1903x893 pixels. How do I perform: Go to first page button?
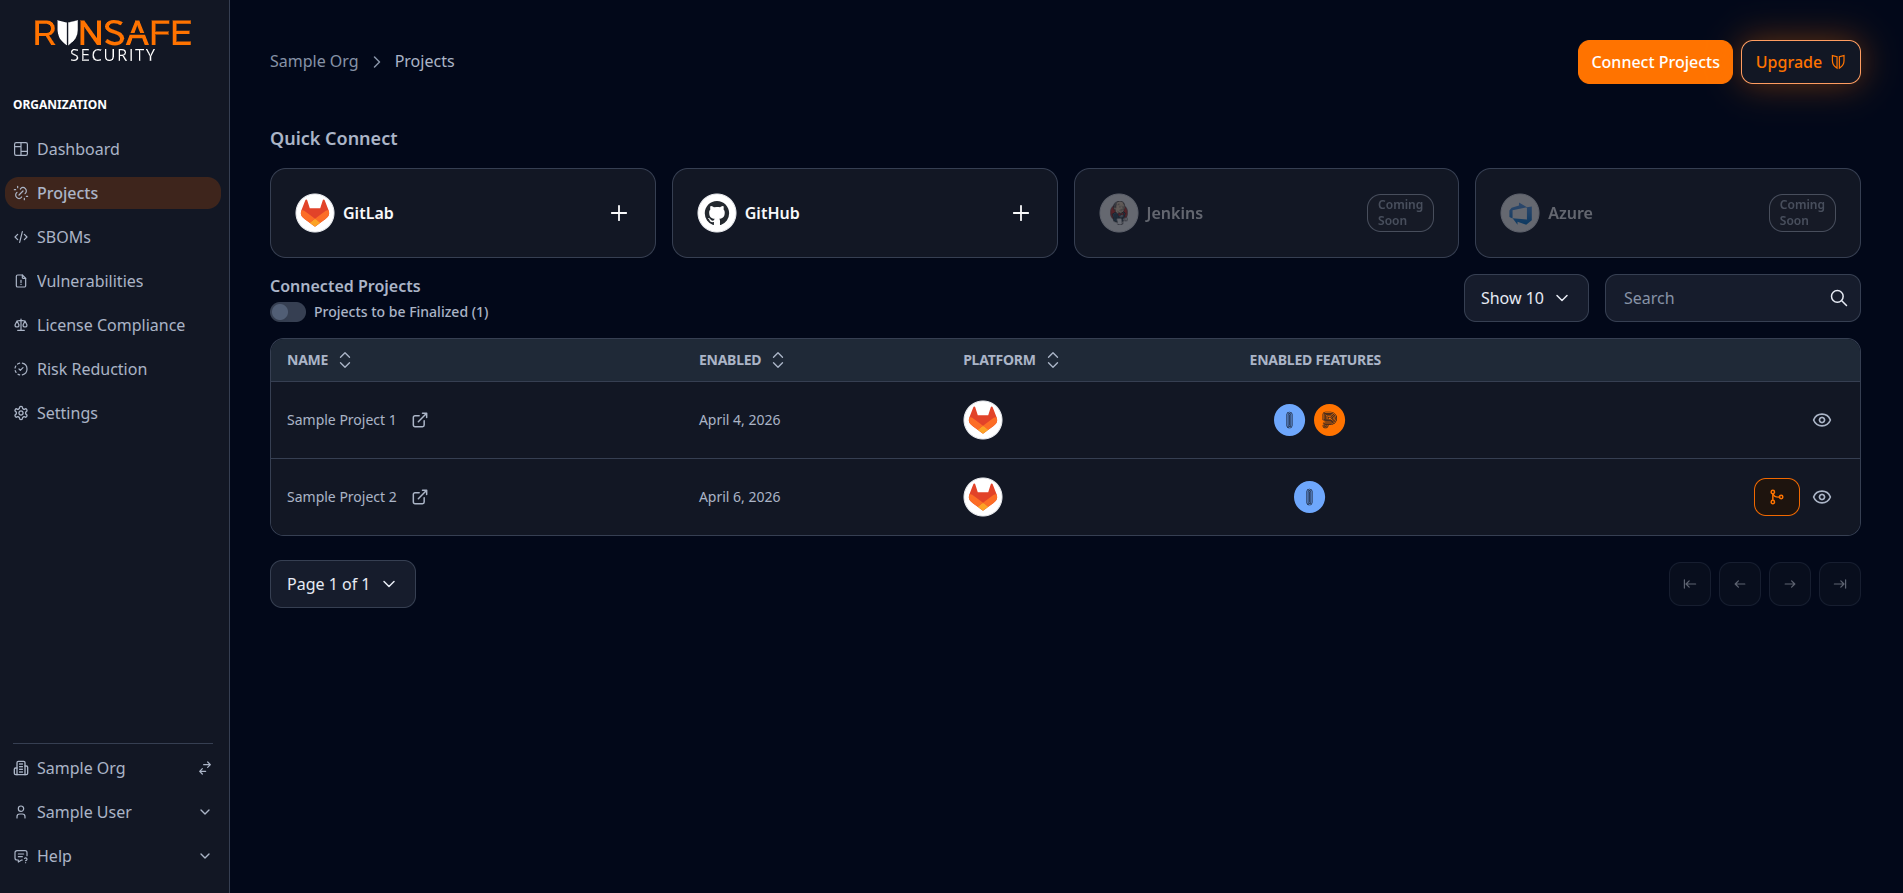coord(1690,584)
